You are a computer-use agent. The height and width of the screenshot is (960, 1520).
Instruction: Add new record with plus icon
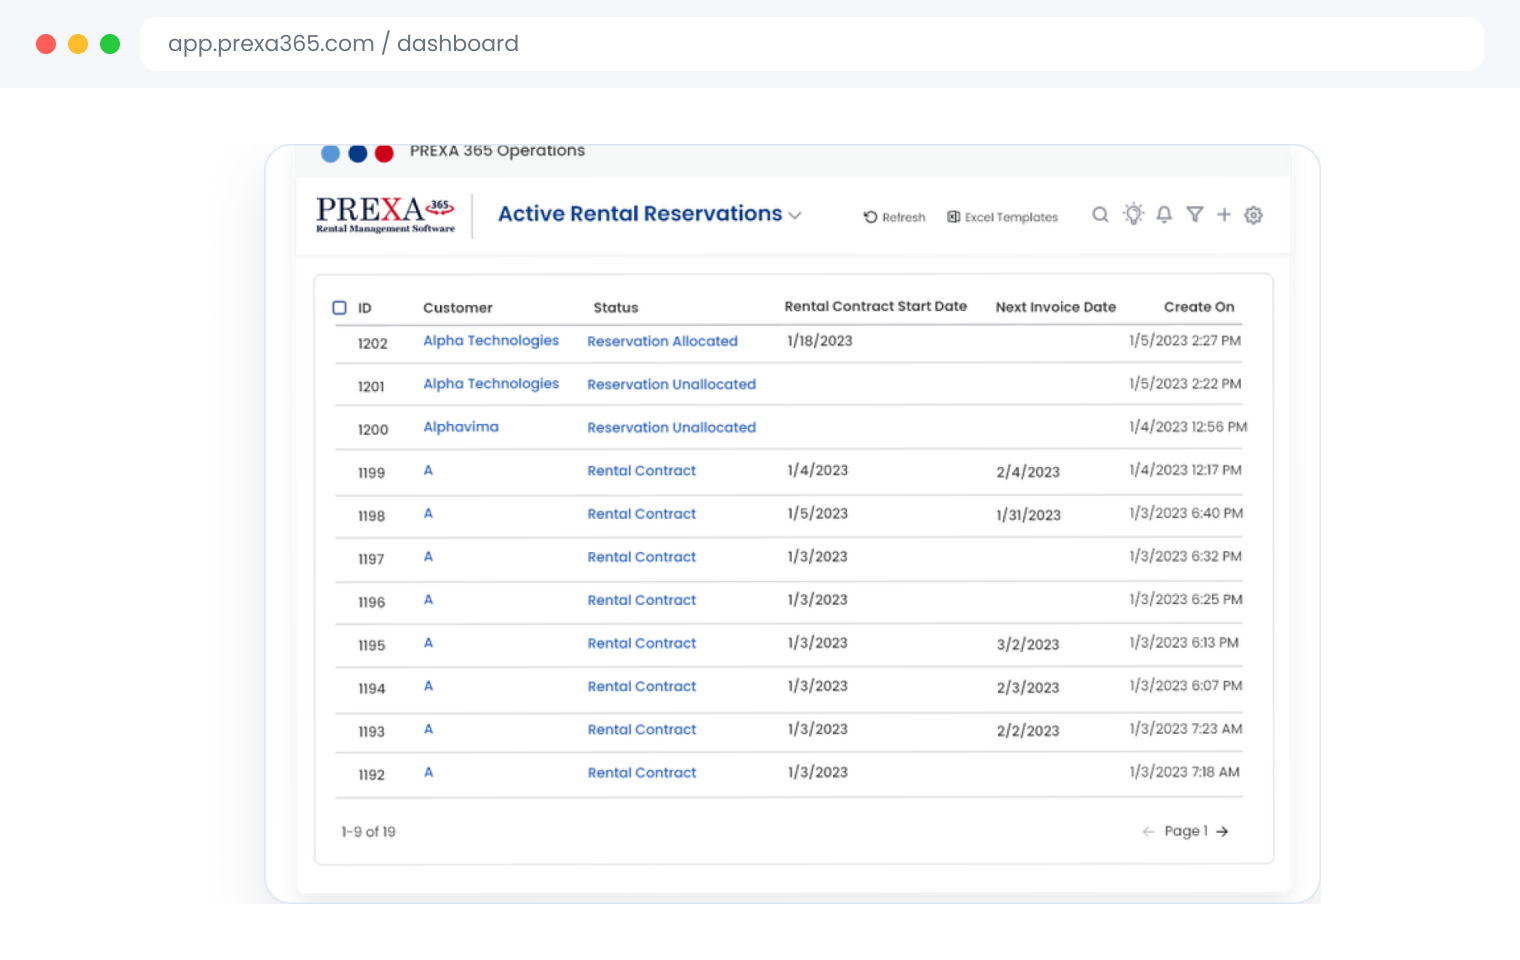(1224, 215)
